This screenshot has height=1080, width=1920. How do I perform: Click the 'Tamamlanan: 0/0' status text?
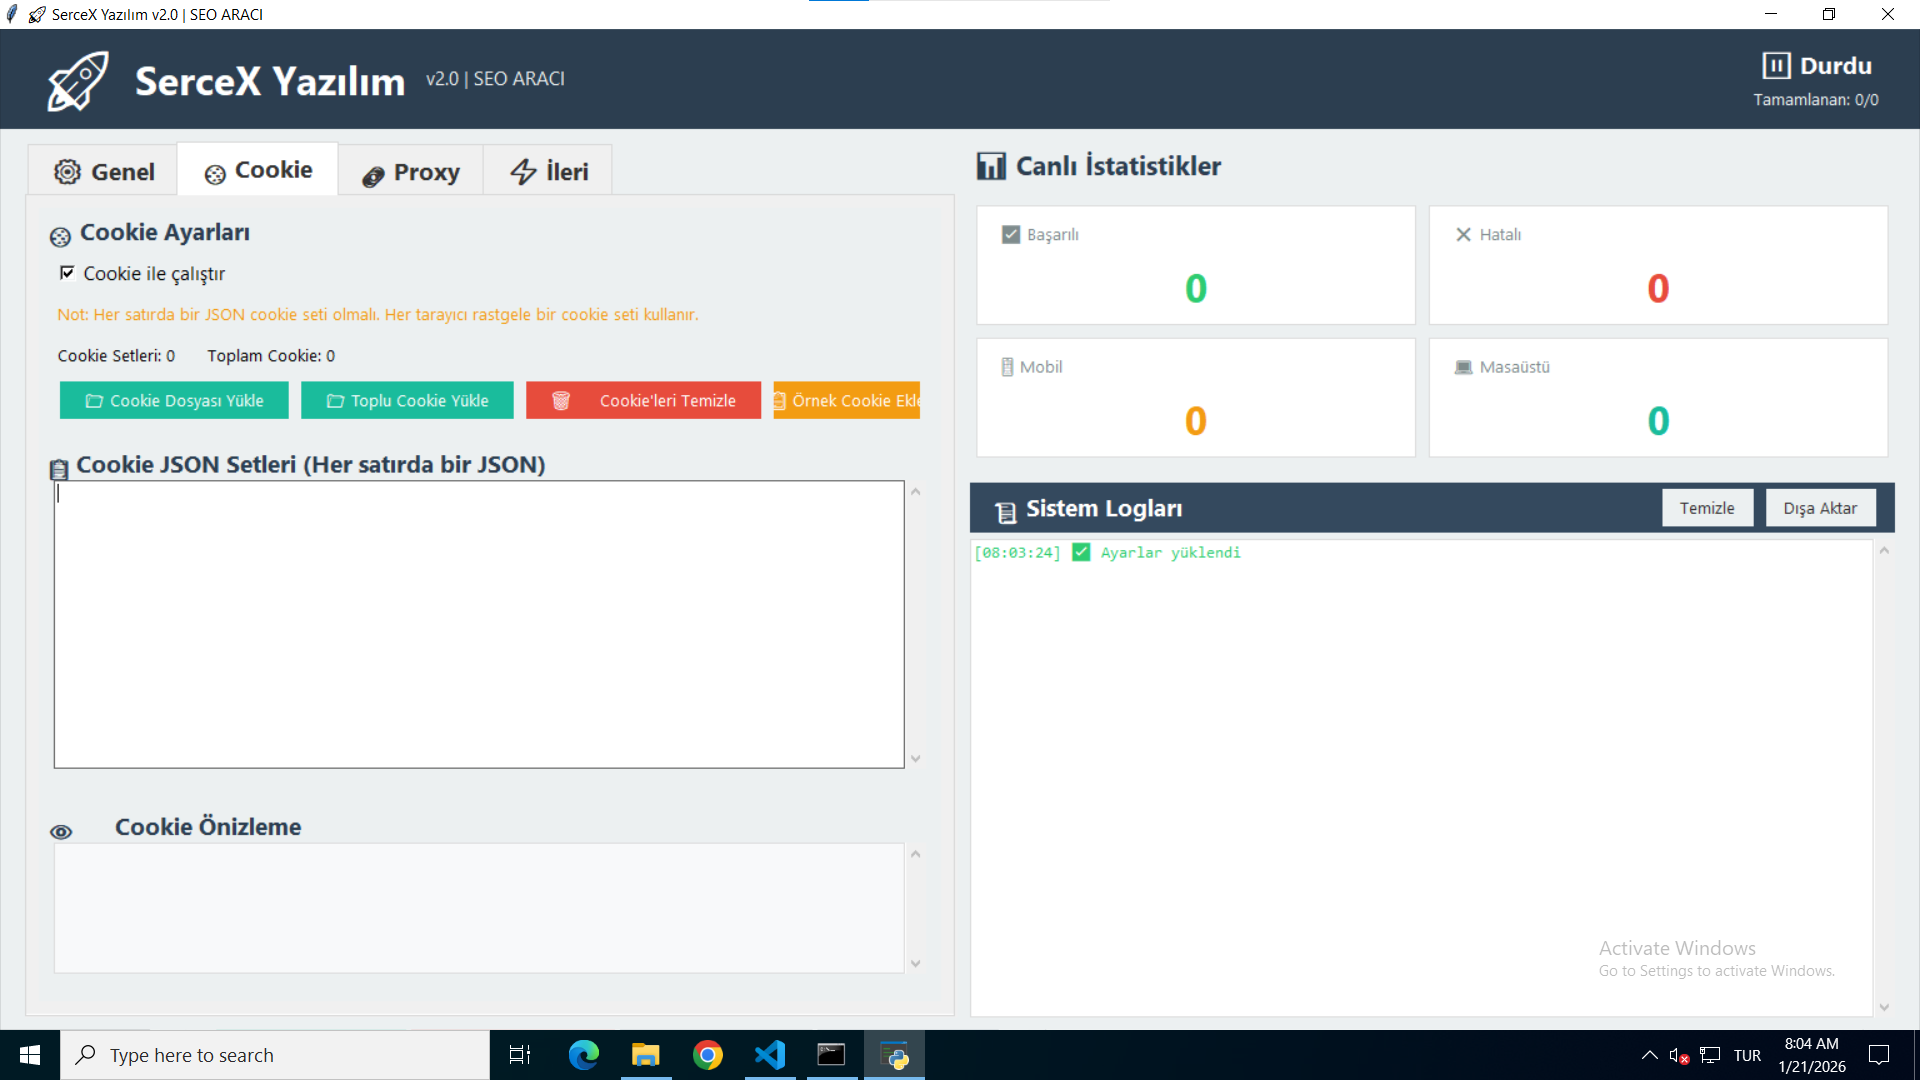point(1816,99)
